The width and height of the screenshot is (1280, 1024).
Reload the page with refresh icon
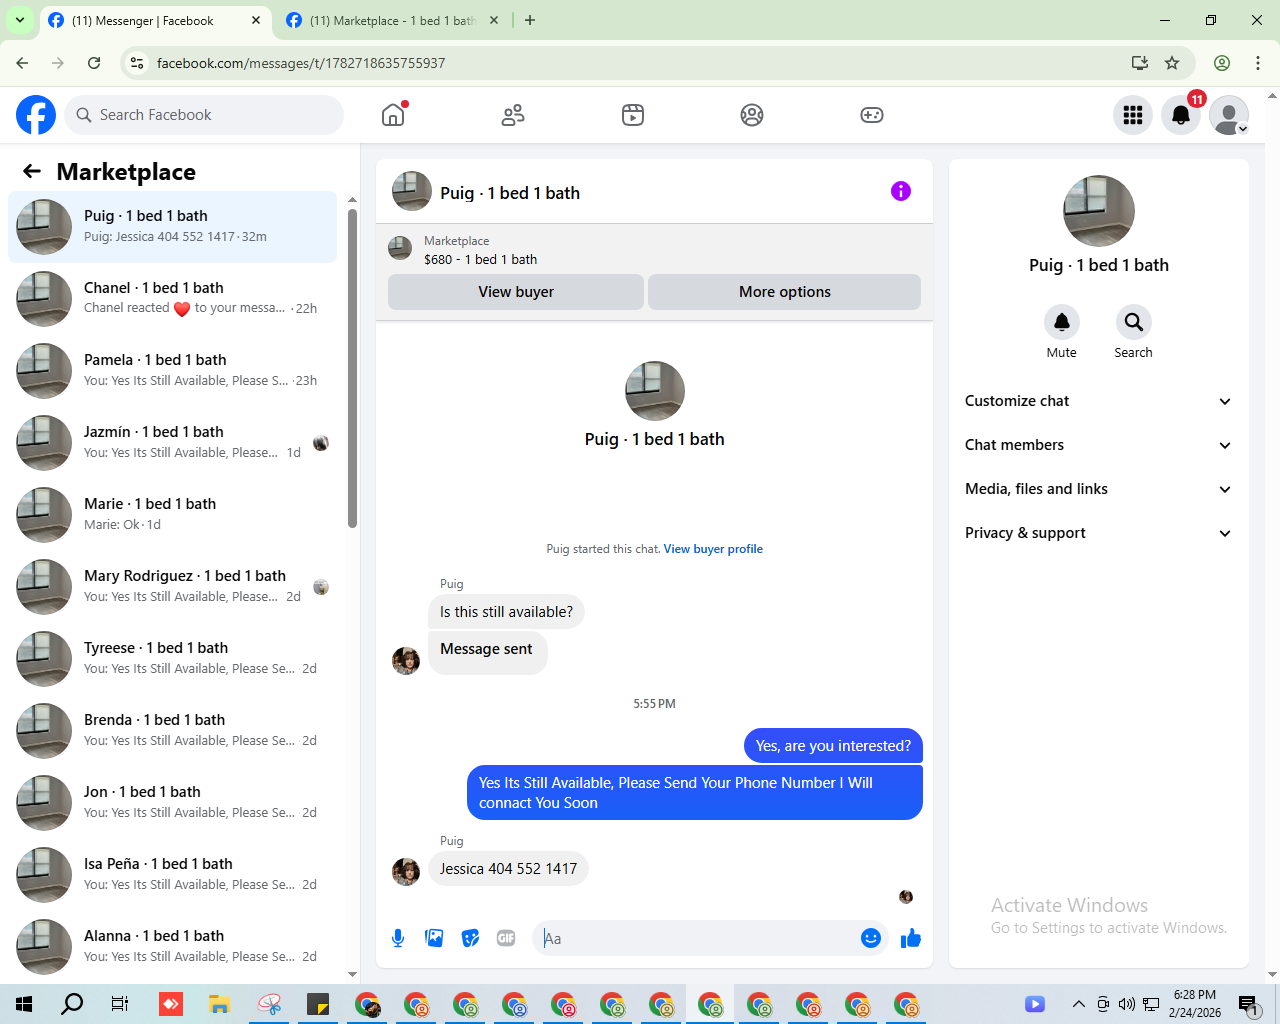tap(94, 63)
